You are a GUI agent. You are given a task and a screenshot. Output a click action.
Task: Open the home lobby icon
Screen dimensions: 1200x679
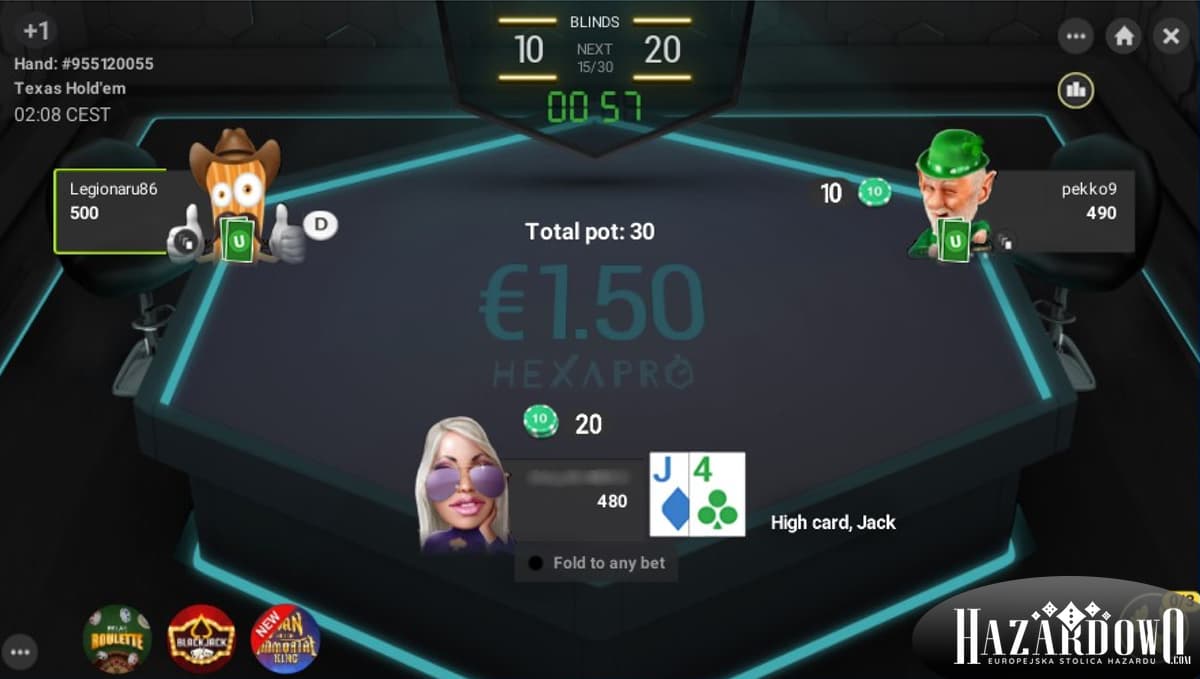tap(1124, 36)
